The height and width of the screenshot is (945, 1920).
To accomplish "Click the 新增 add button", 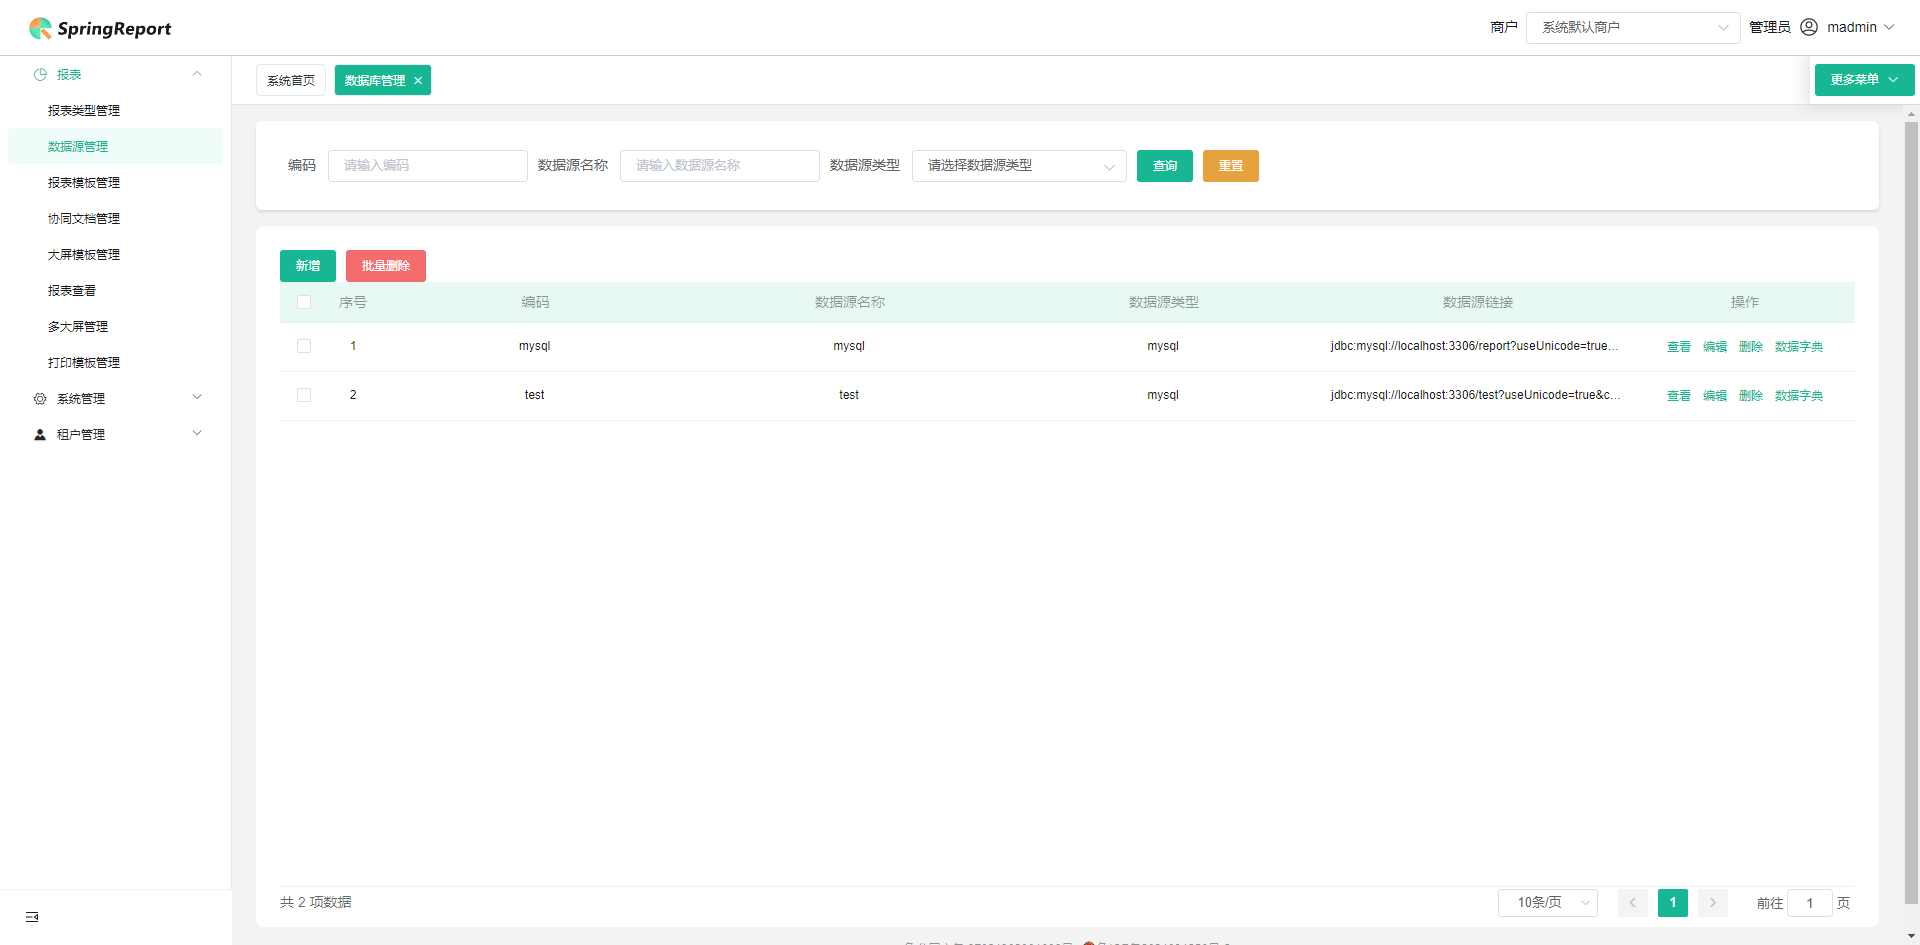I will (x=308, y=266).
